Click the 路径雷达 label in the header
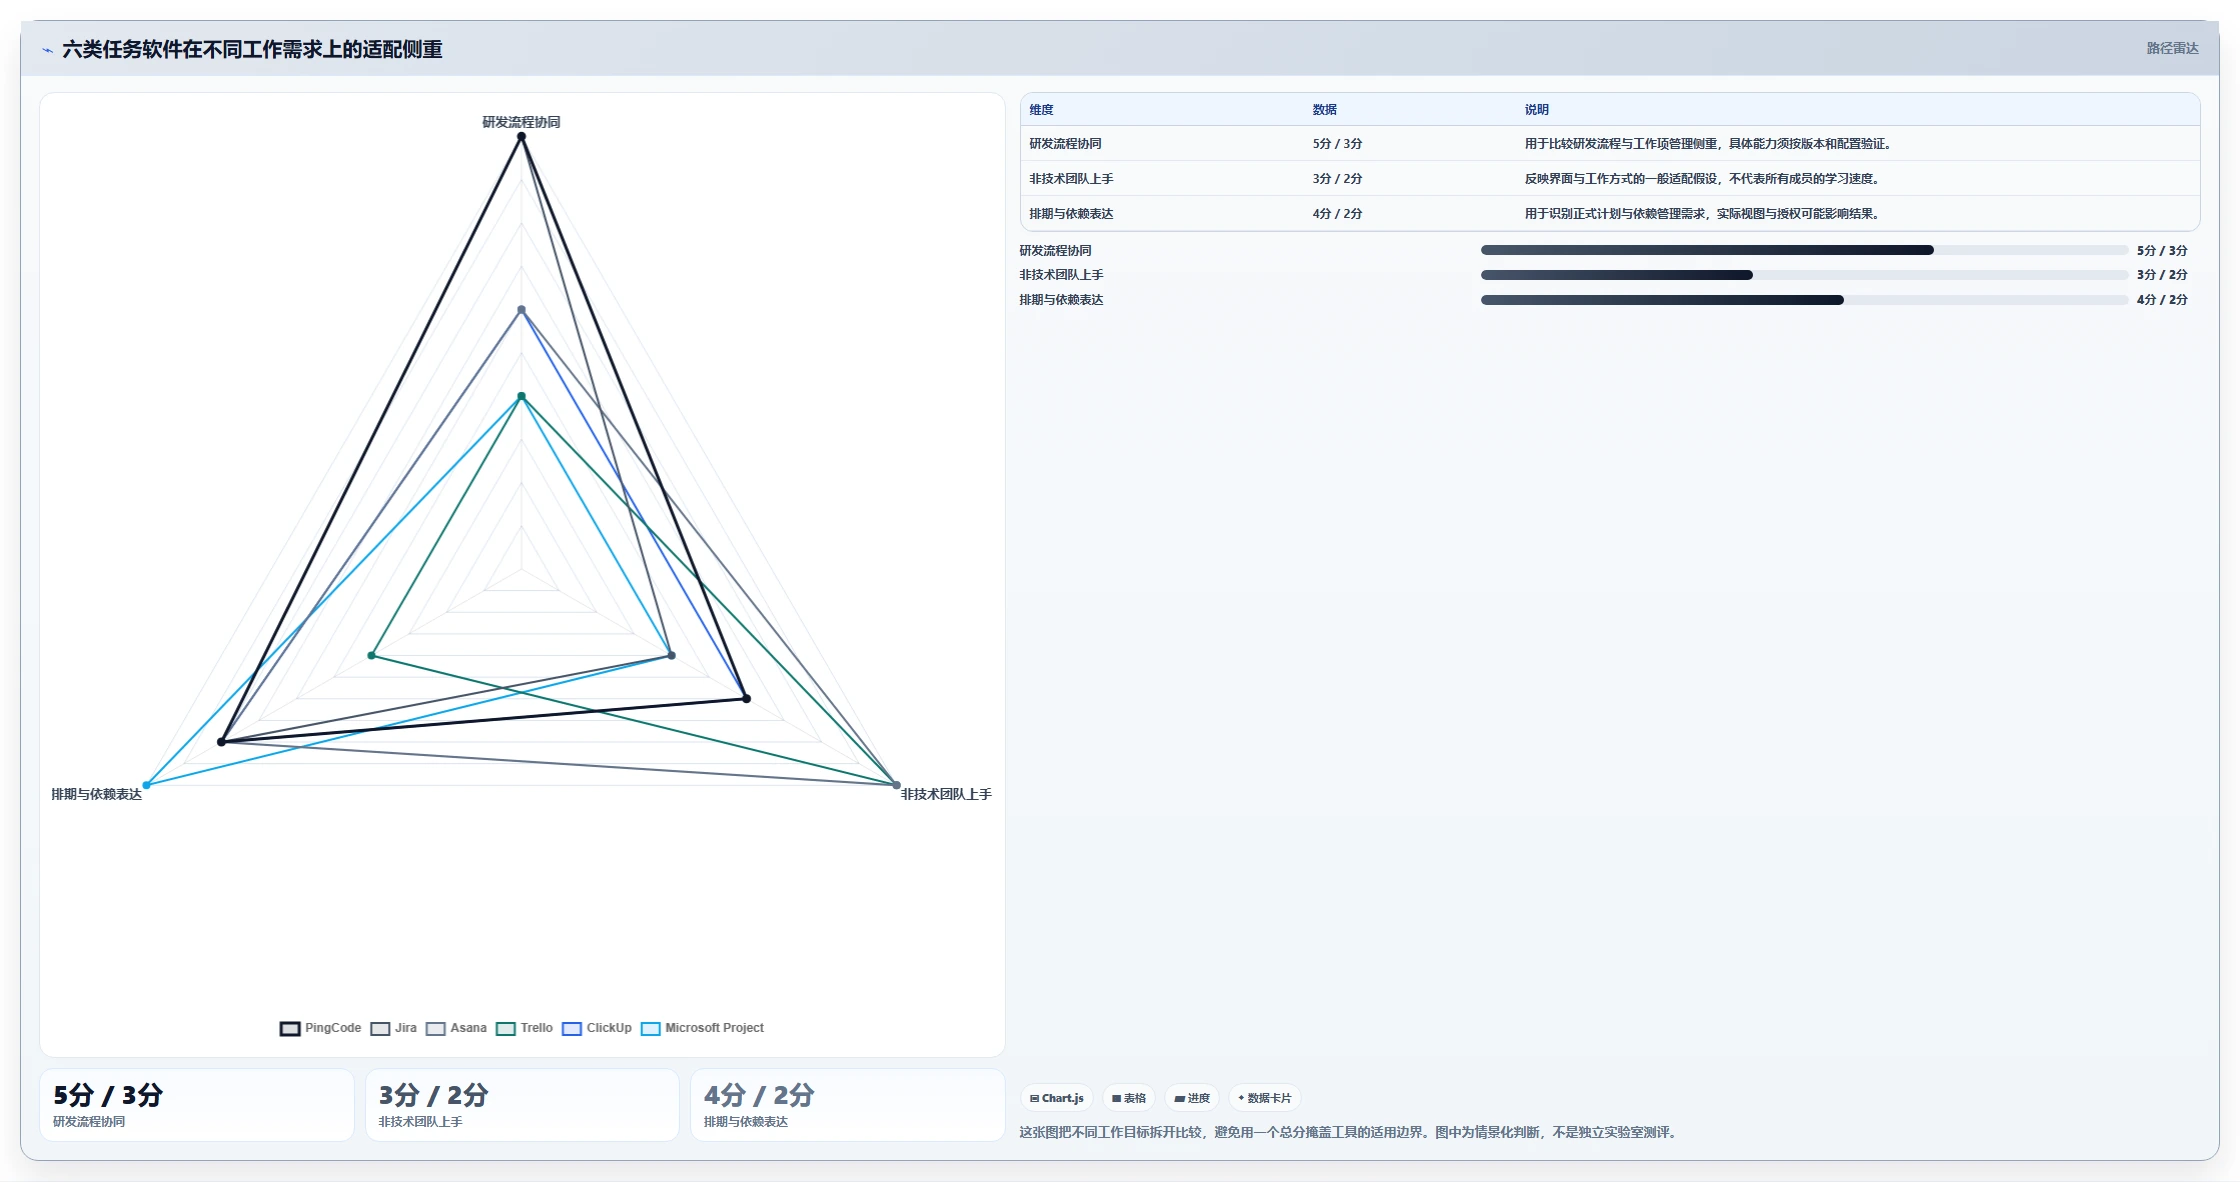Screen dimensions: 2240x1182 [x=2172, y=48]
